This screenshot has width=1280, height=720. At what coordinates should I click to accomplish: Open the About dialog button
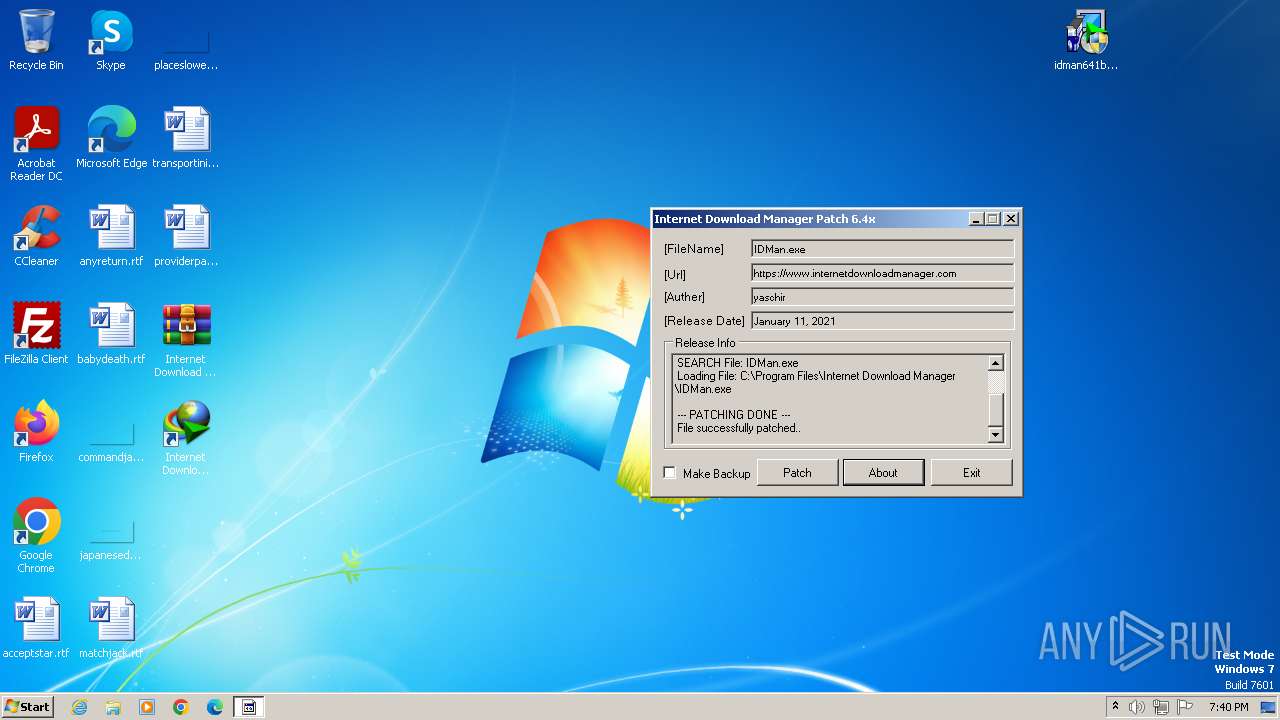tap(883, 473)
